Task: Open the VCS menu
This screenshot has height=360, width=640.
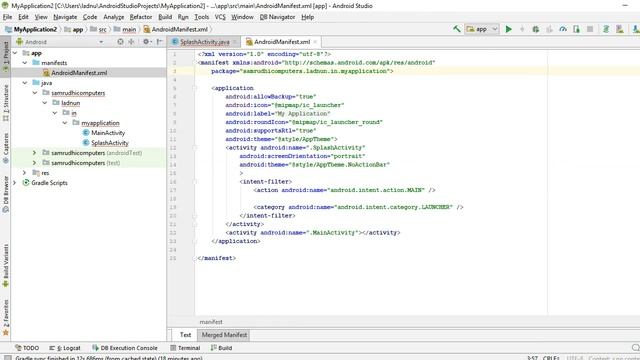Action: coord(220,17)
